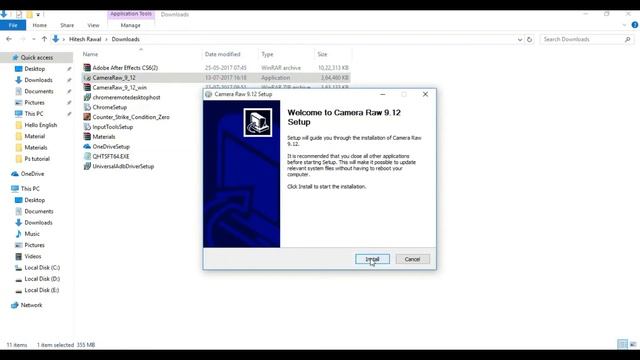
Task: Click the OneDriveSetup cloud icon
Action: (87, 147)
